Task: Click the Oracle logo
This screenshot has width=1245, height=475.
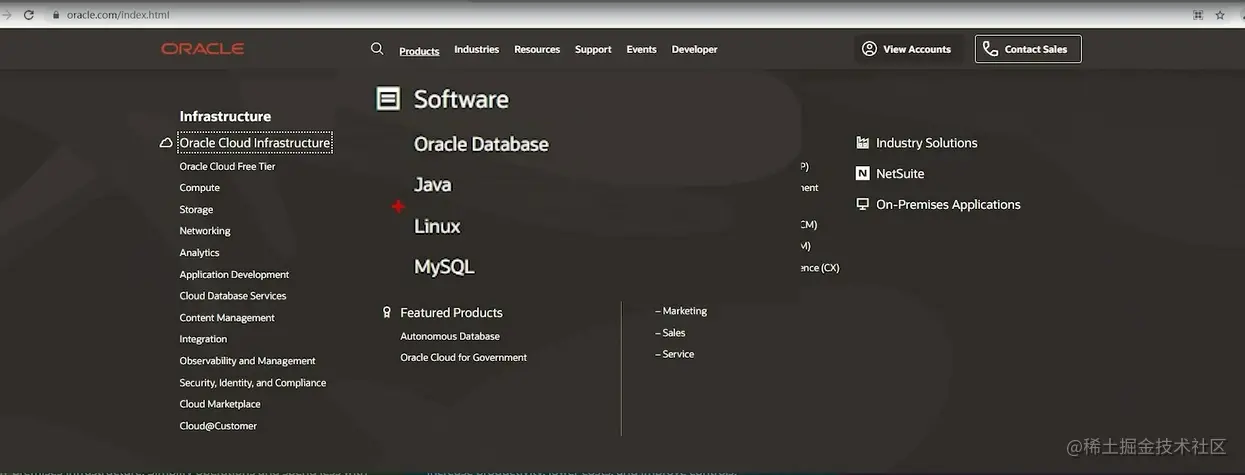Action: click(x=202, y=49)
